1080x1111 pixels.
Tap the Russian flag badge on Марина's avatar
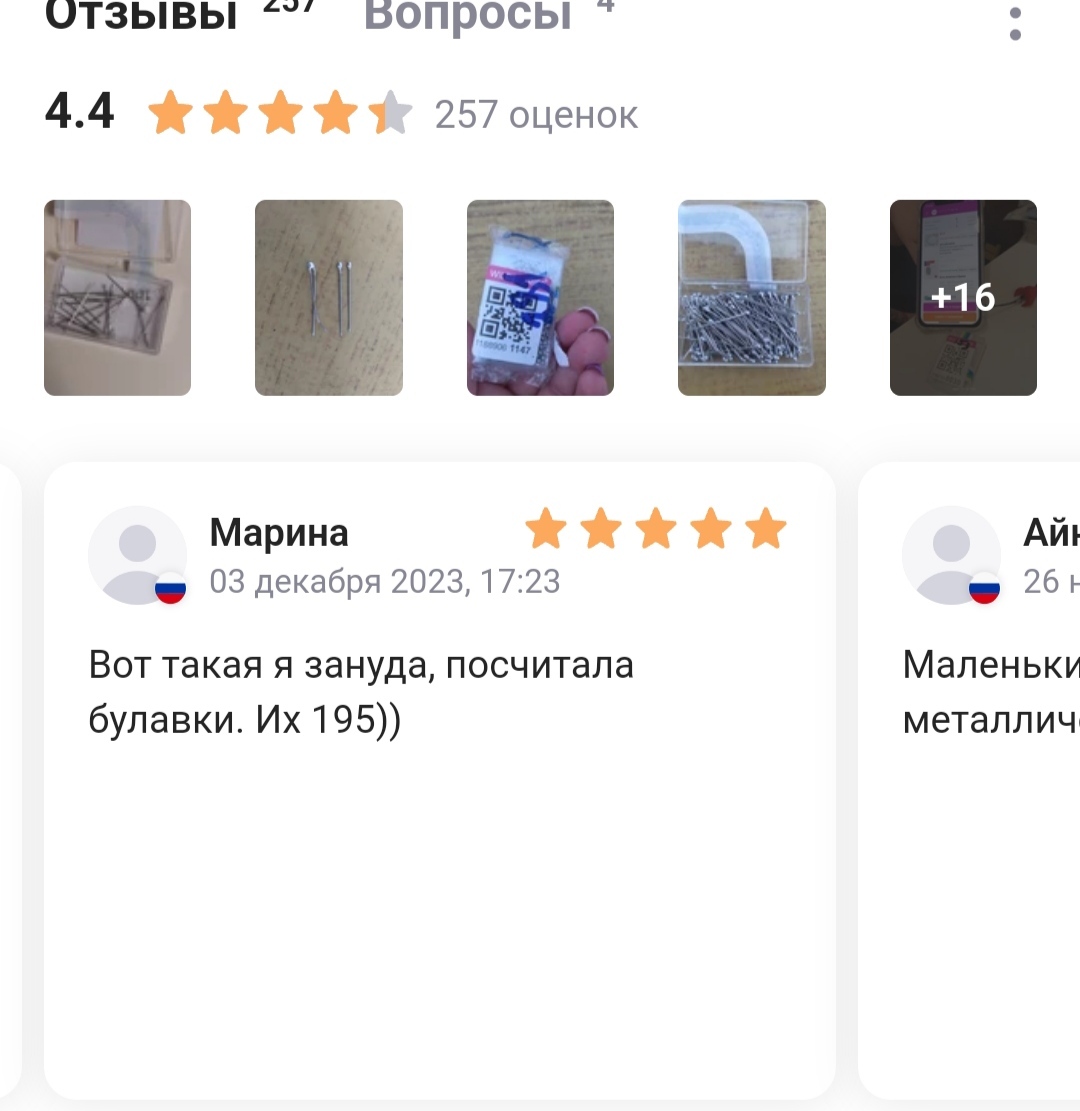(170, 588)
